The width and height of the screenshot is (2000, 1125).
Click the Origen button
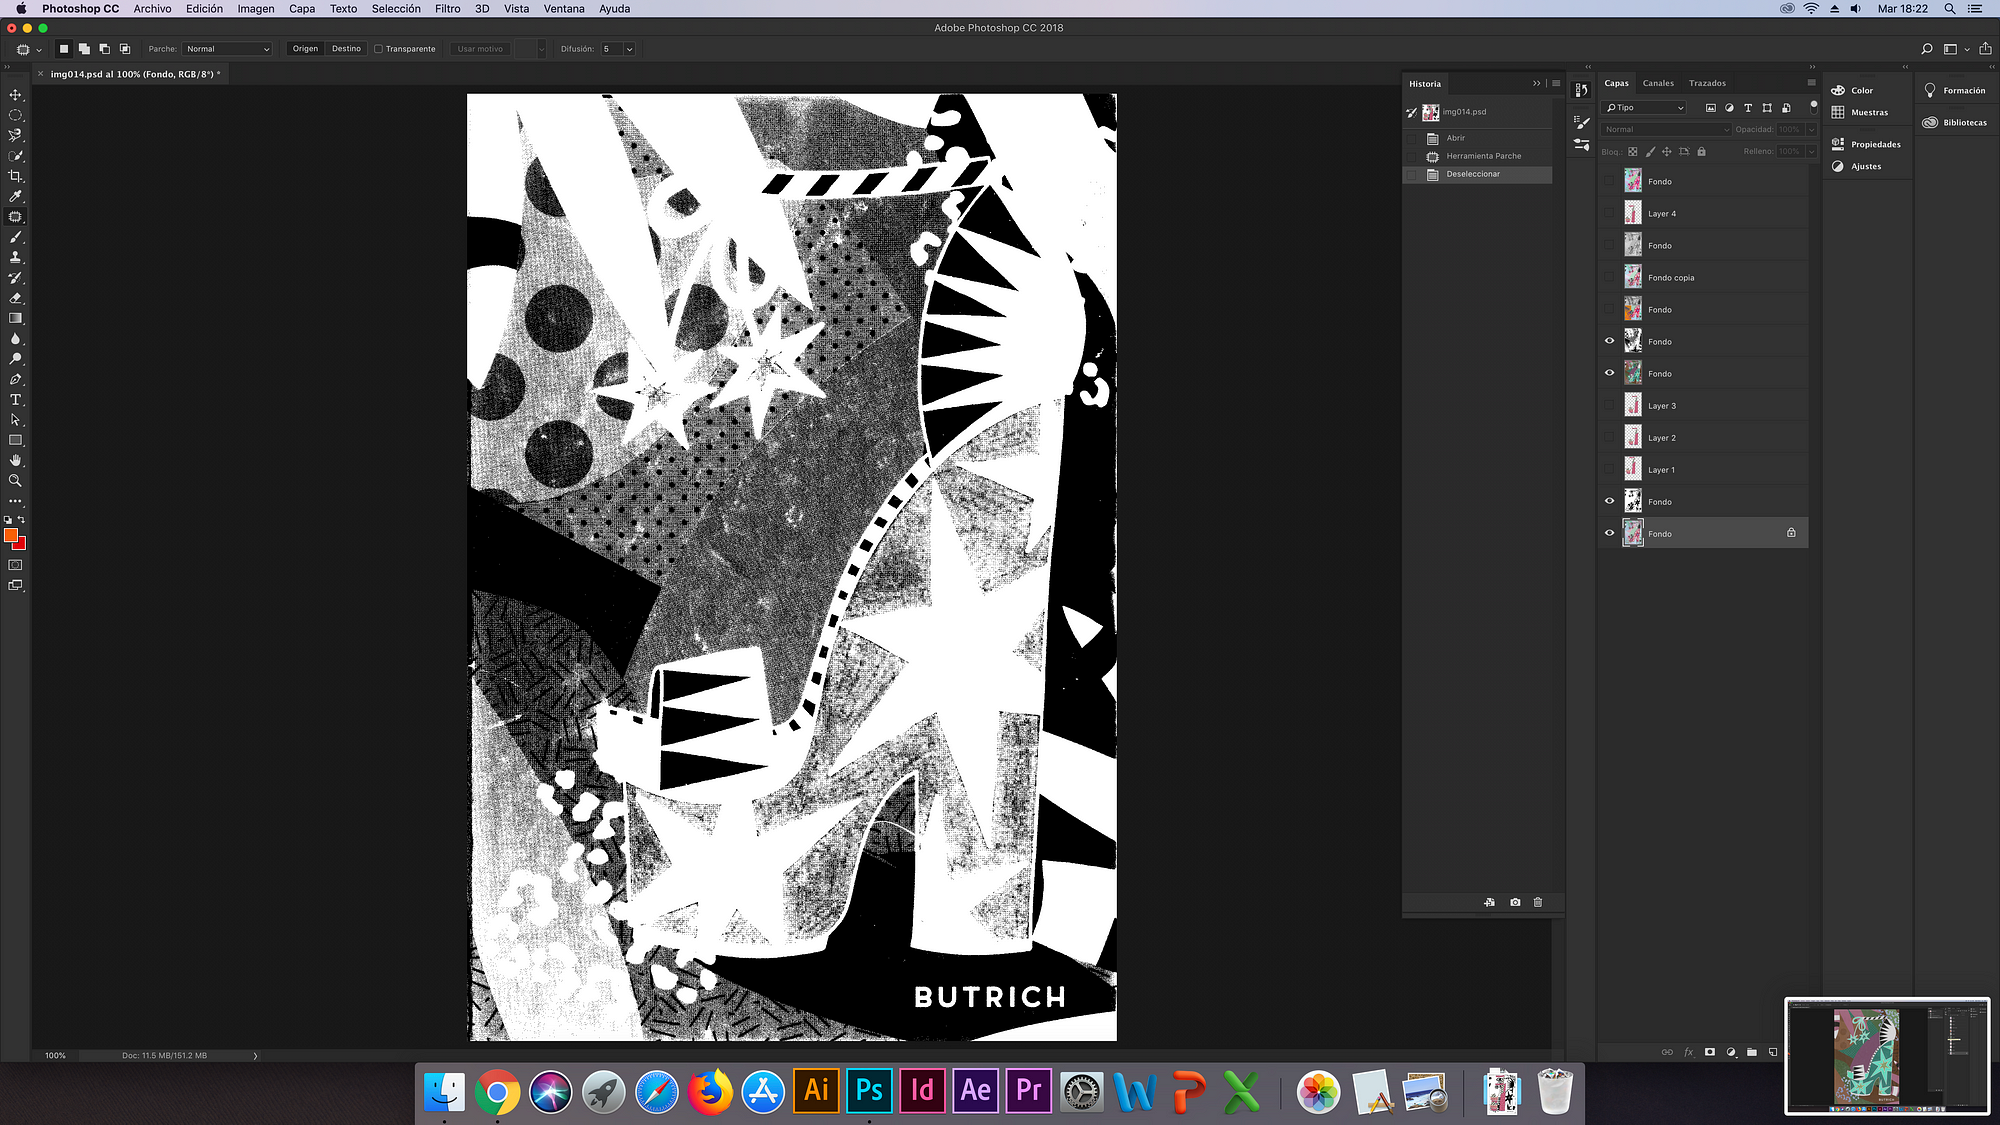pyautogui.click(x=306, y=49)
